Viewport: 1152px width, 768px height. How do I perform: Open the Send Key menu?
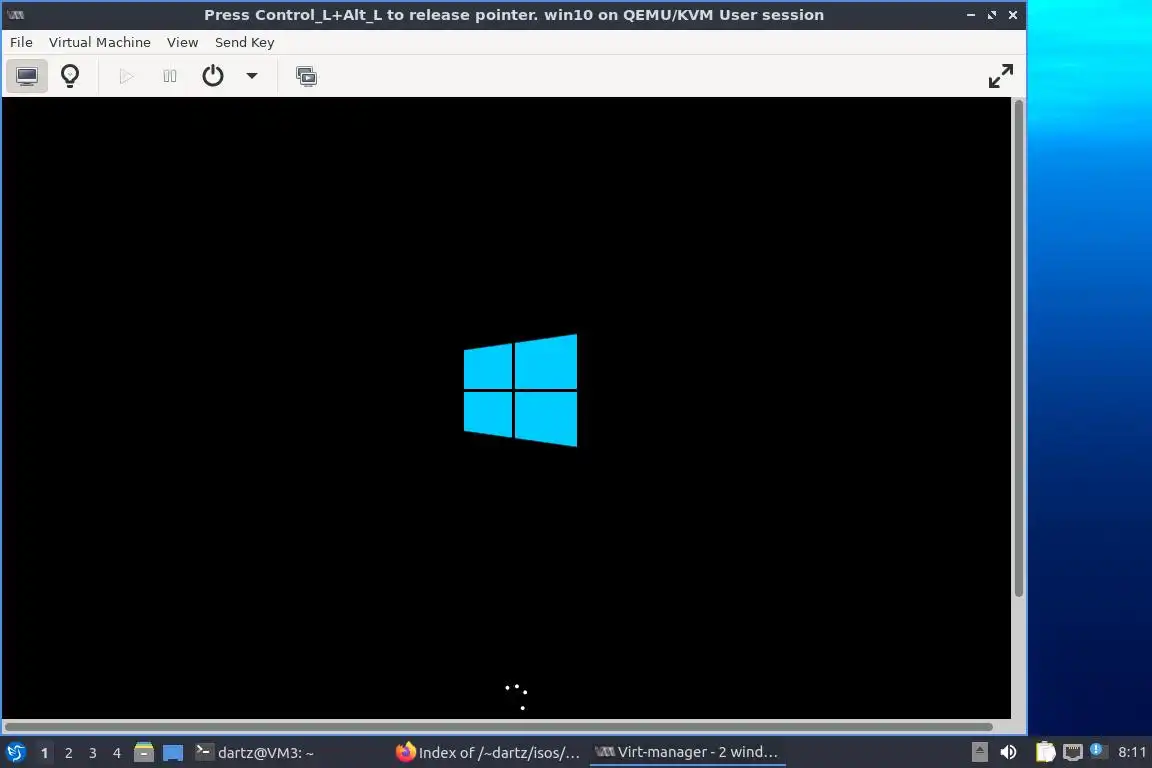(245, 43)
